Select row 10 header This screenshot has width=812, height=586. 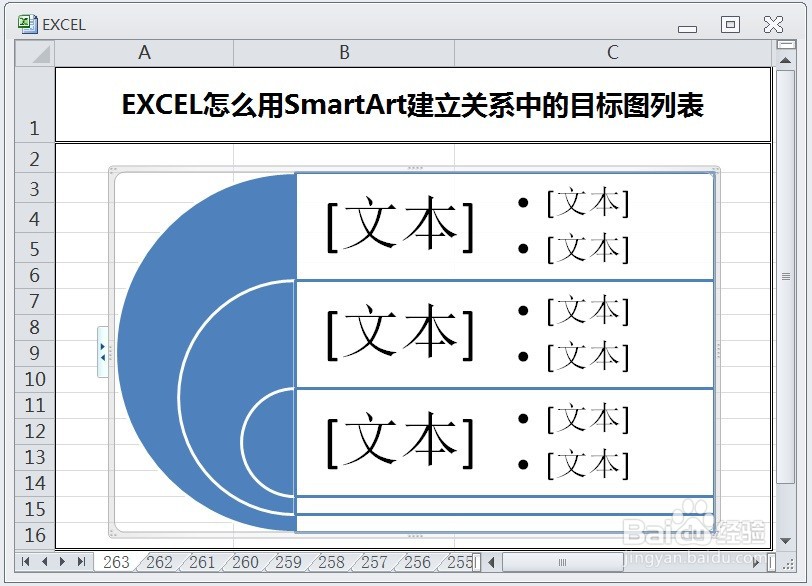click(34, 379)
